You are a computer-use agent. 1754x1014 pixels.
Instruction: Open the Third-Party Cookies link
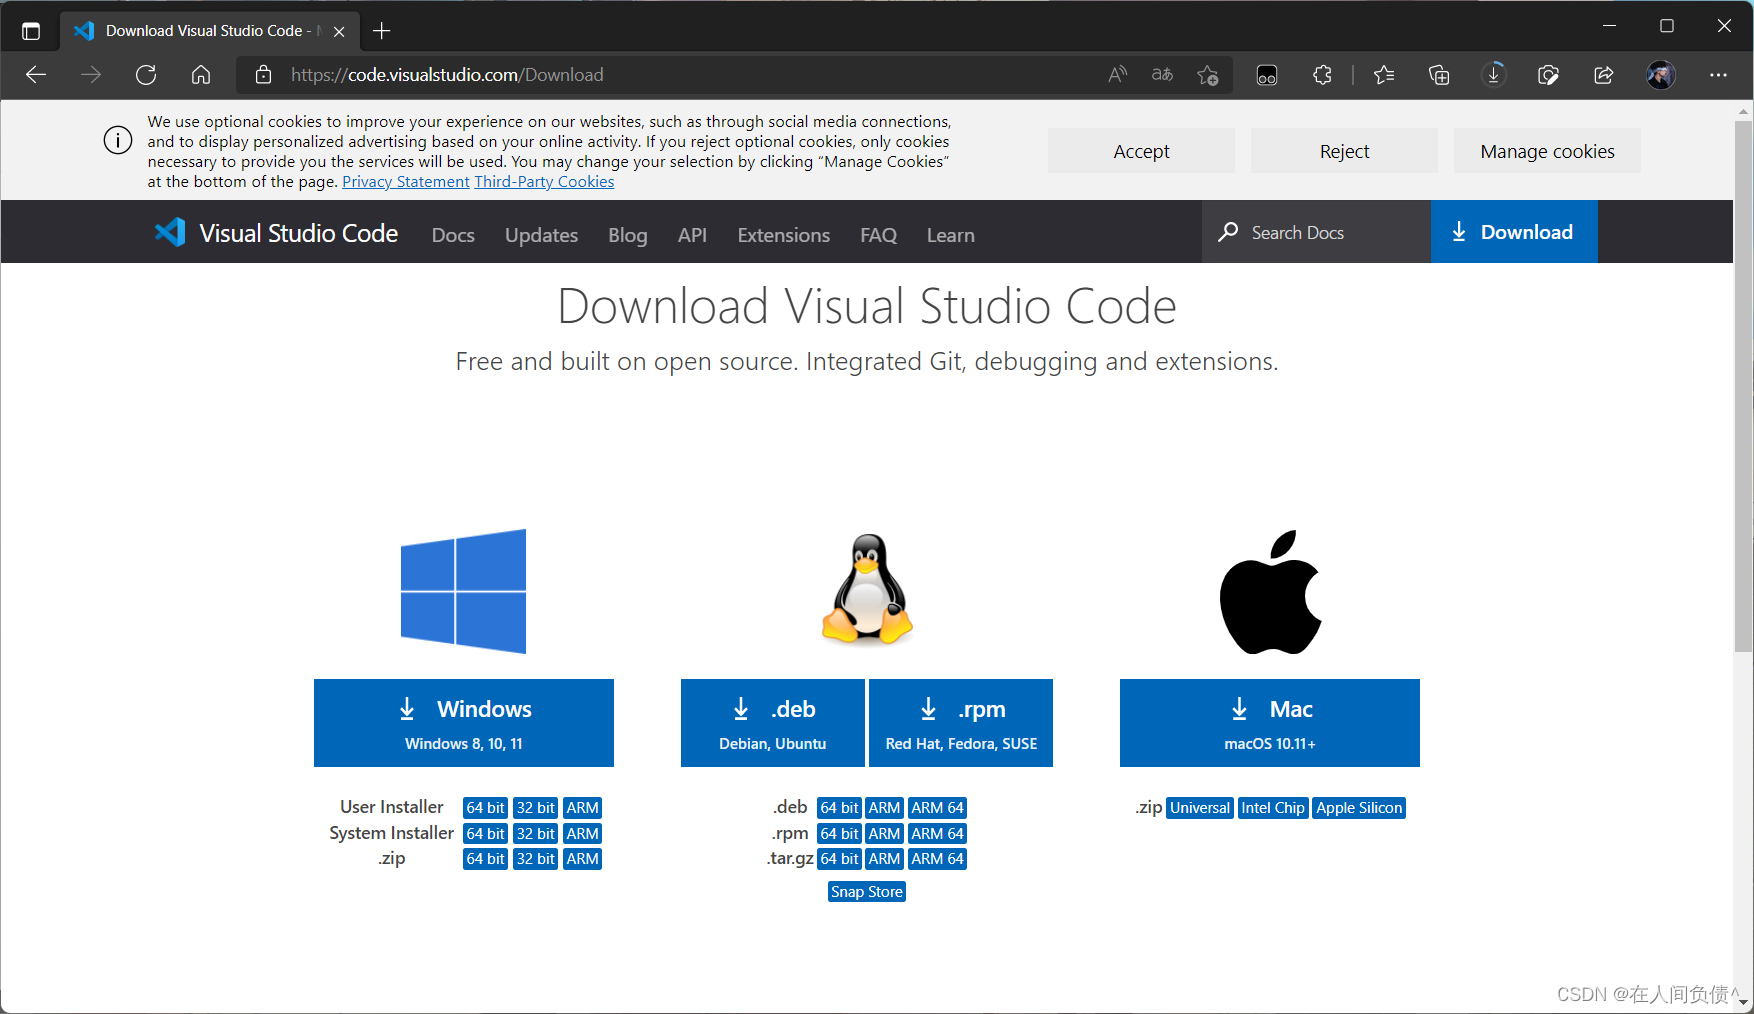point(544,182)
